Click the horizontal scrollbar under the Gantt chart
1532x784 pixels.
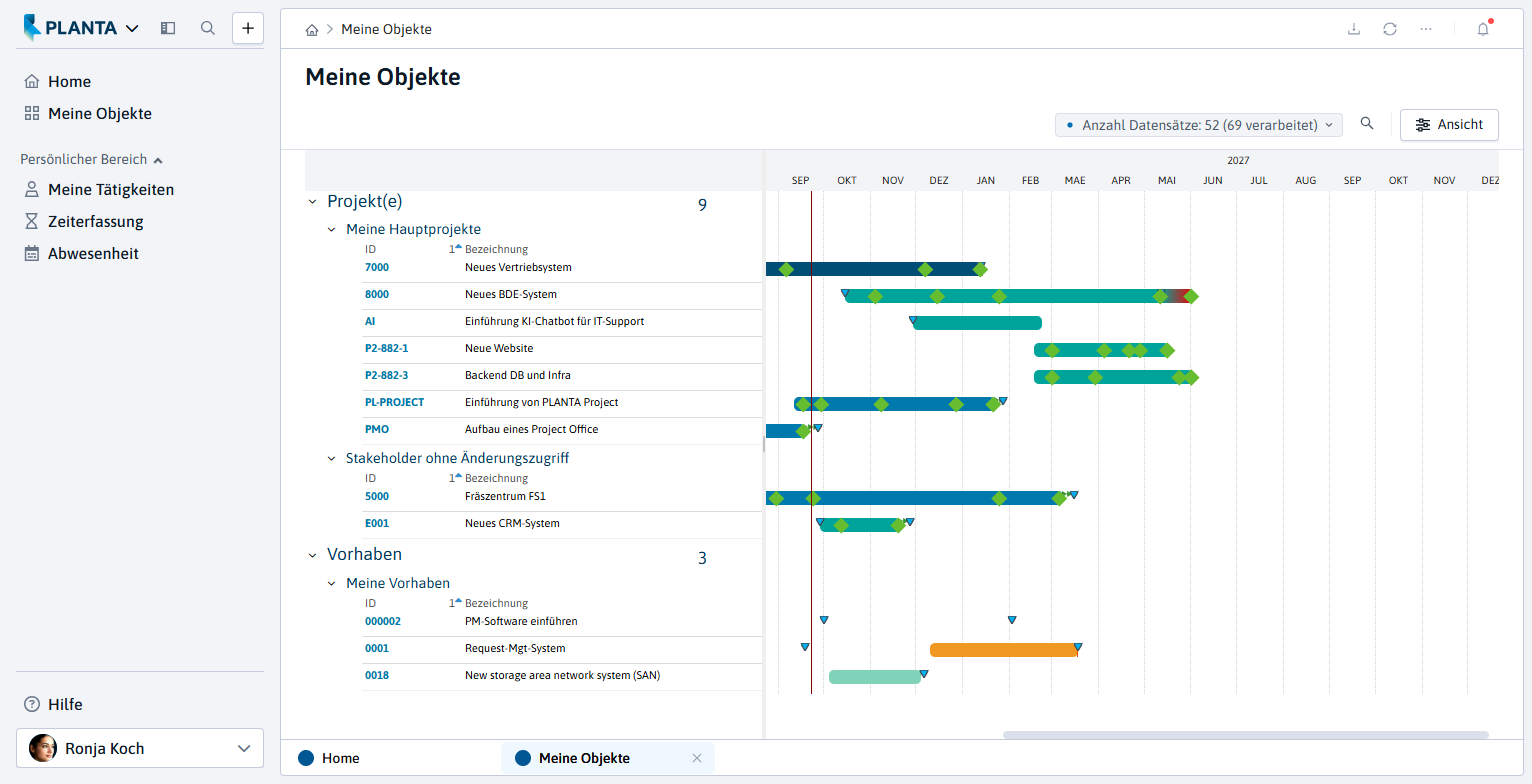coord(1245,735)
